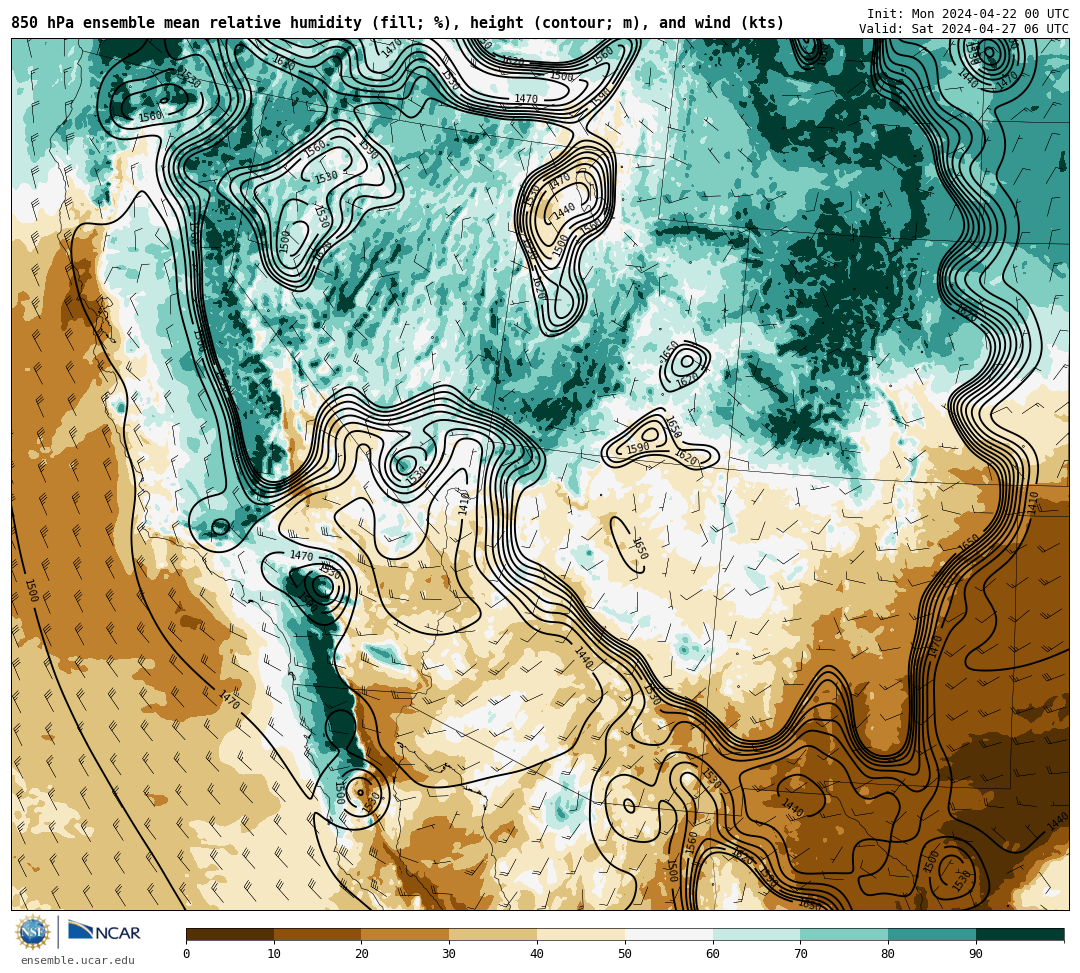Pick the darkest green 90–100 colorbar segment
The width and height of the screenshot is (1080, 973).
(1020, 934)
